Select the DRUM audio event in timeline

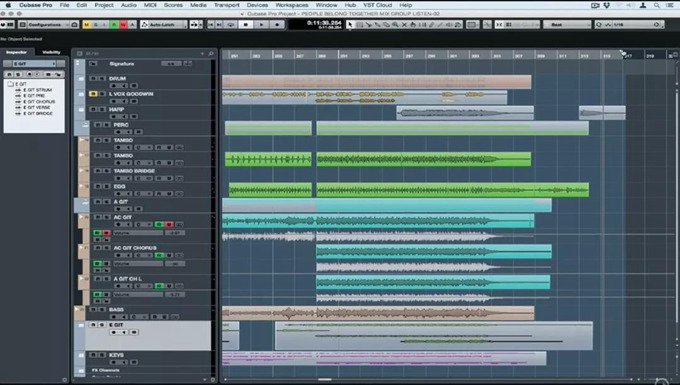pos(376,82)
